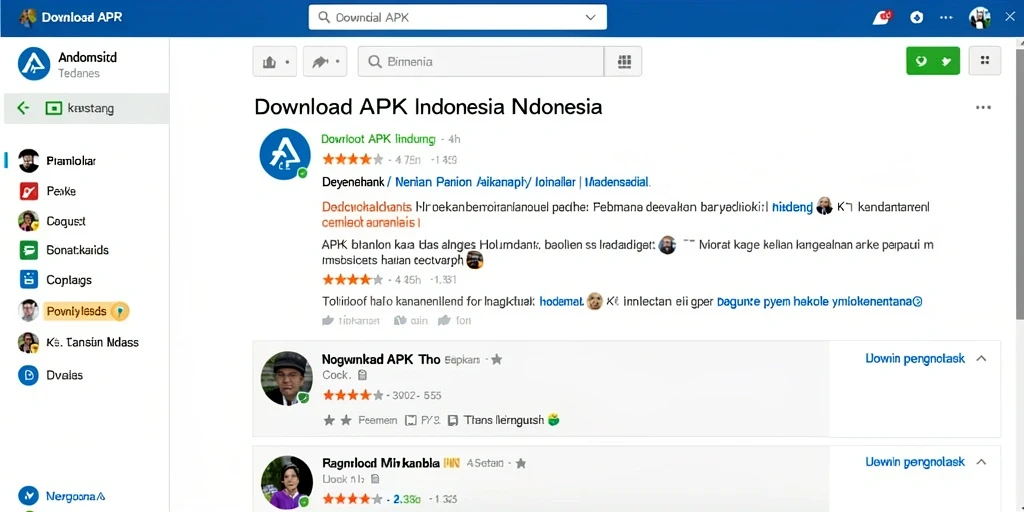Open the Dvalas sidebar item
1024x512 pixels.
[64, 376]
